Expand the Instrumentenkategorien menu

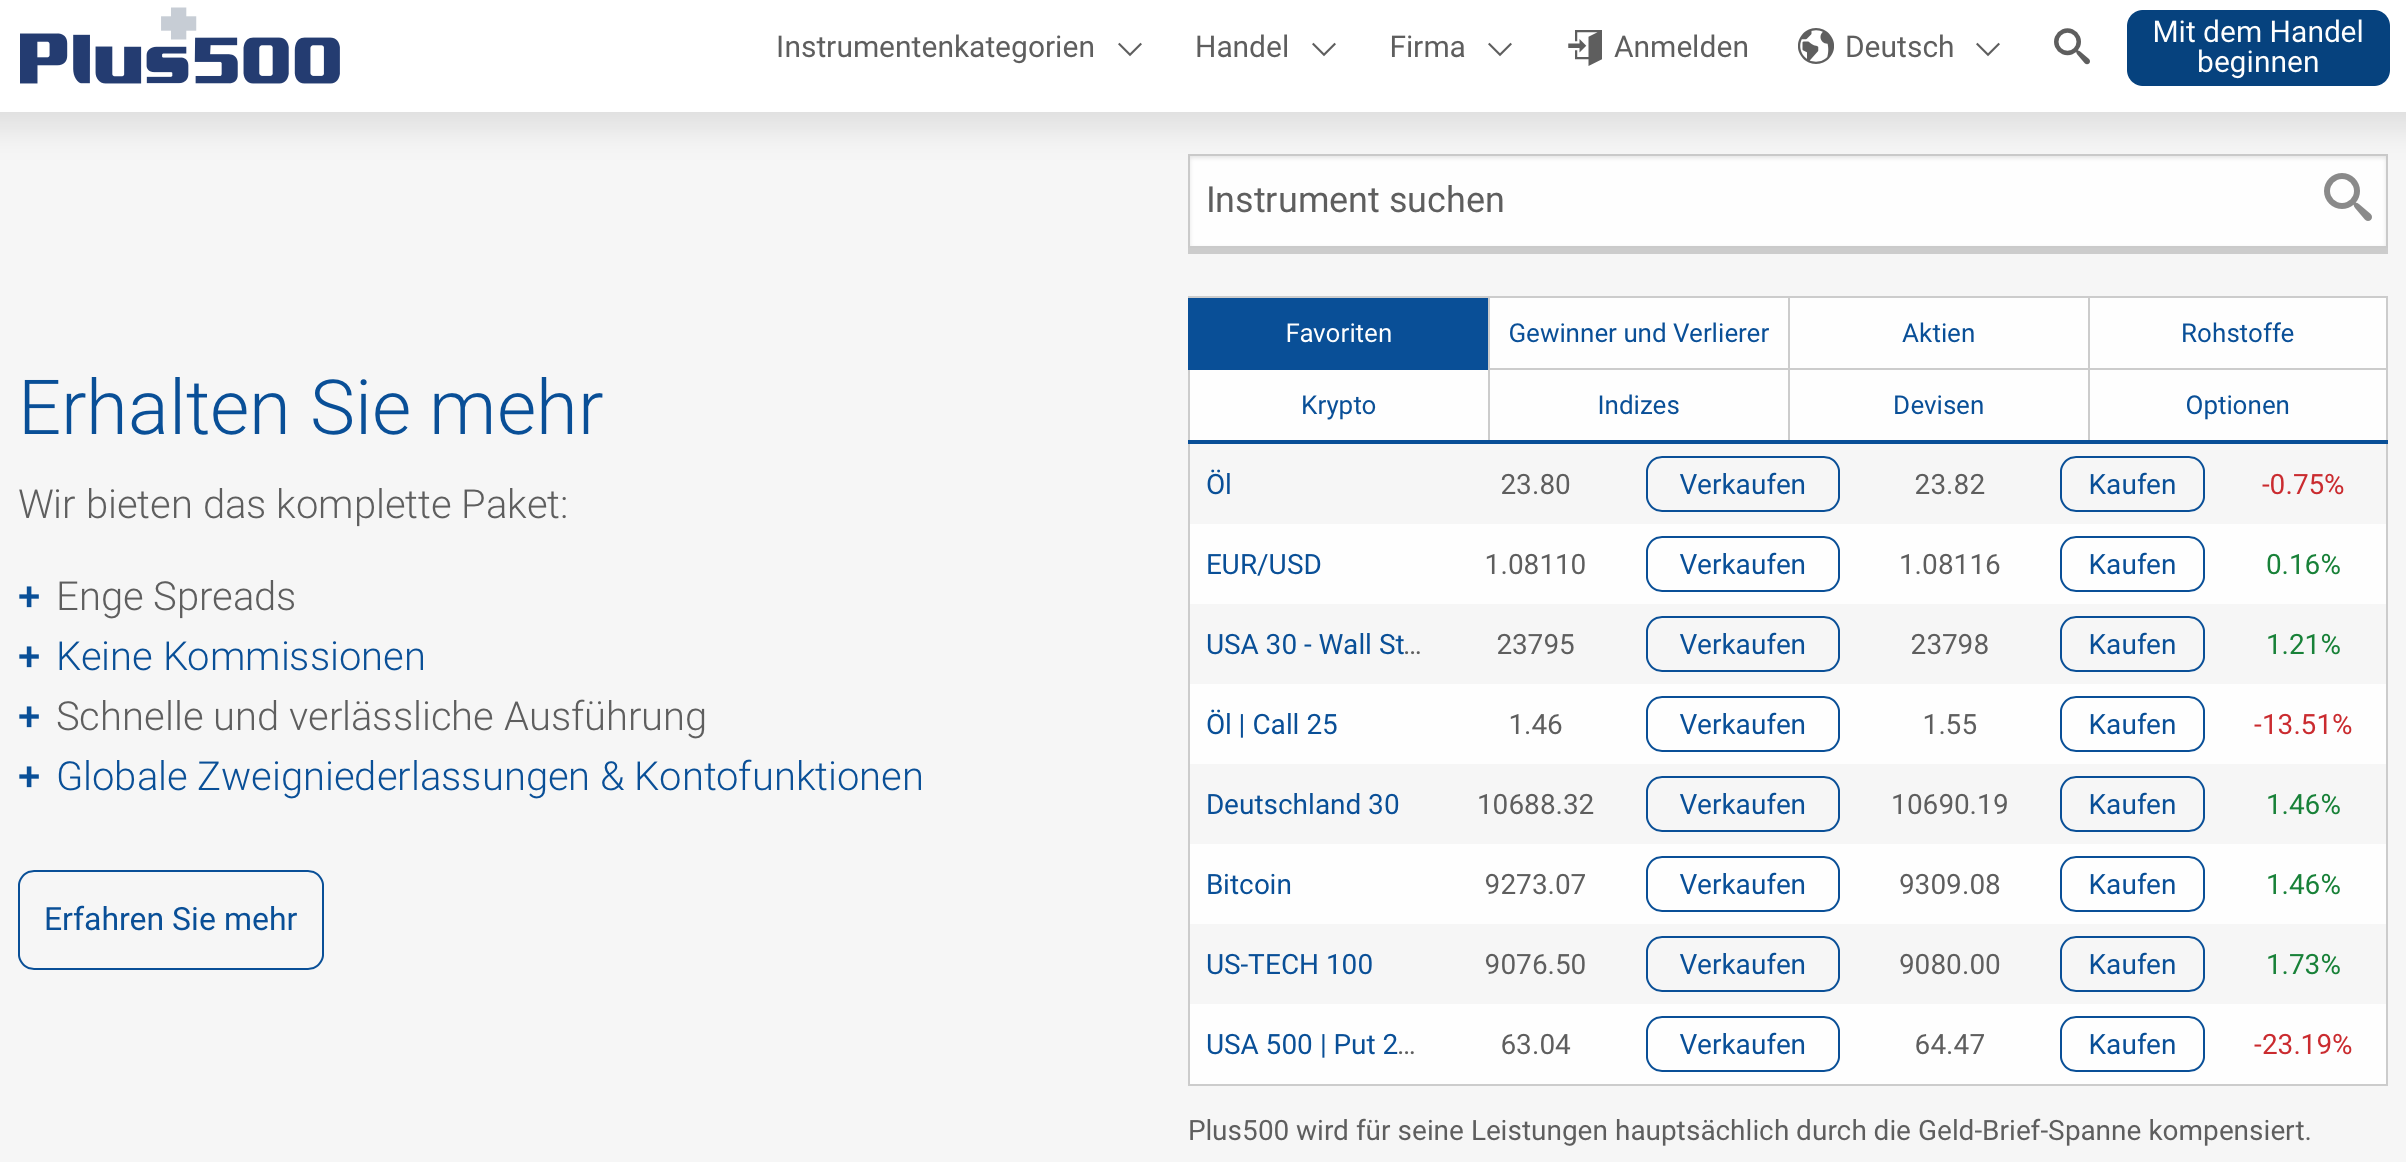tap(959, 47)
